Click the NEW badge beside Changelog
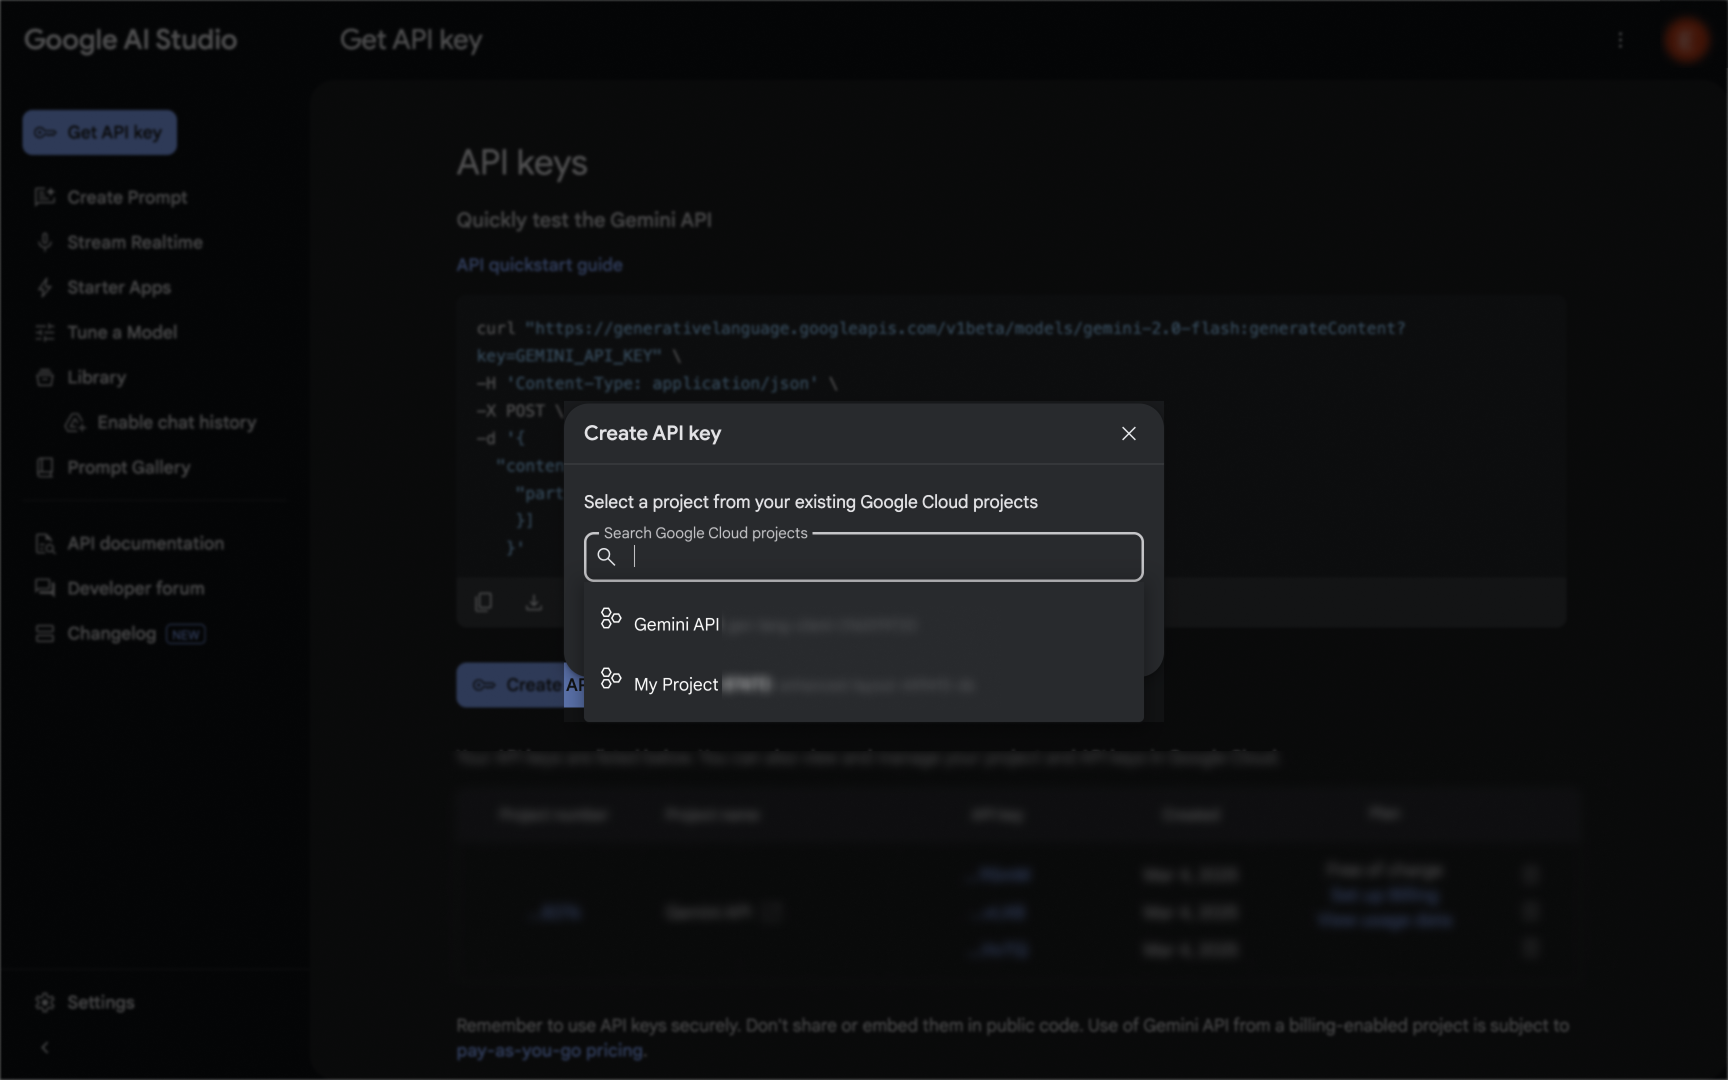The height and width of the screenshot is (1080, 1728). (186, 634)
